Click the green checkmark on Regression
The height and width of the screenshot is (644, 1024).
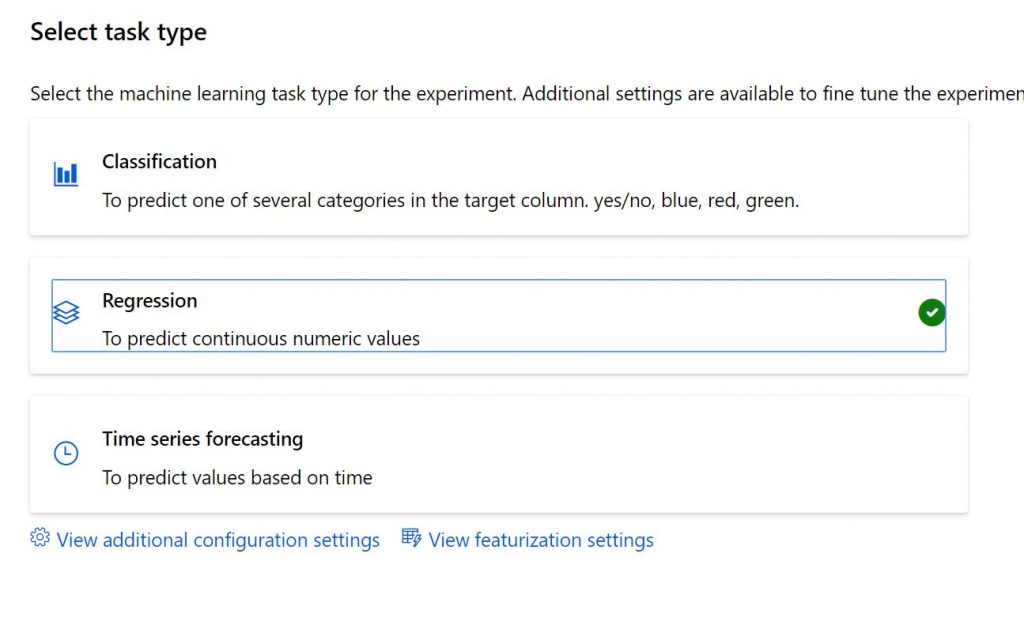tap(931, 314)
